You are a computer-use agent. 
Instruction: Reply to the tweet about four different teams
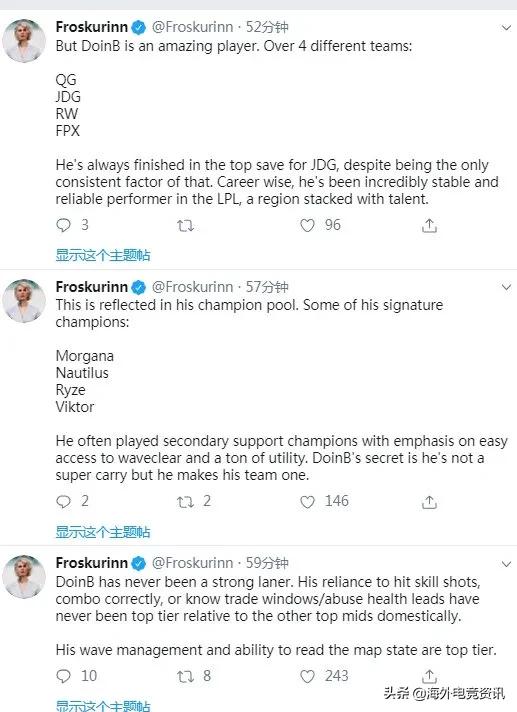click(64, 225)
